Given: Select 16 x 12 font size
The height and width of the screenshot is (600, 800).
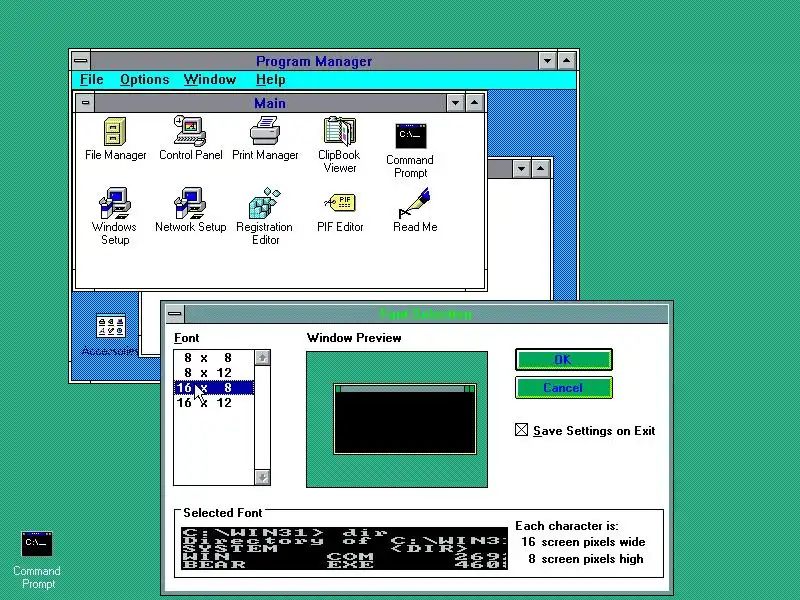Looking at the screenshot, I should 214,403.
